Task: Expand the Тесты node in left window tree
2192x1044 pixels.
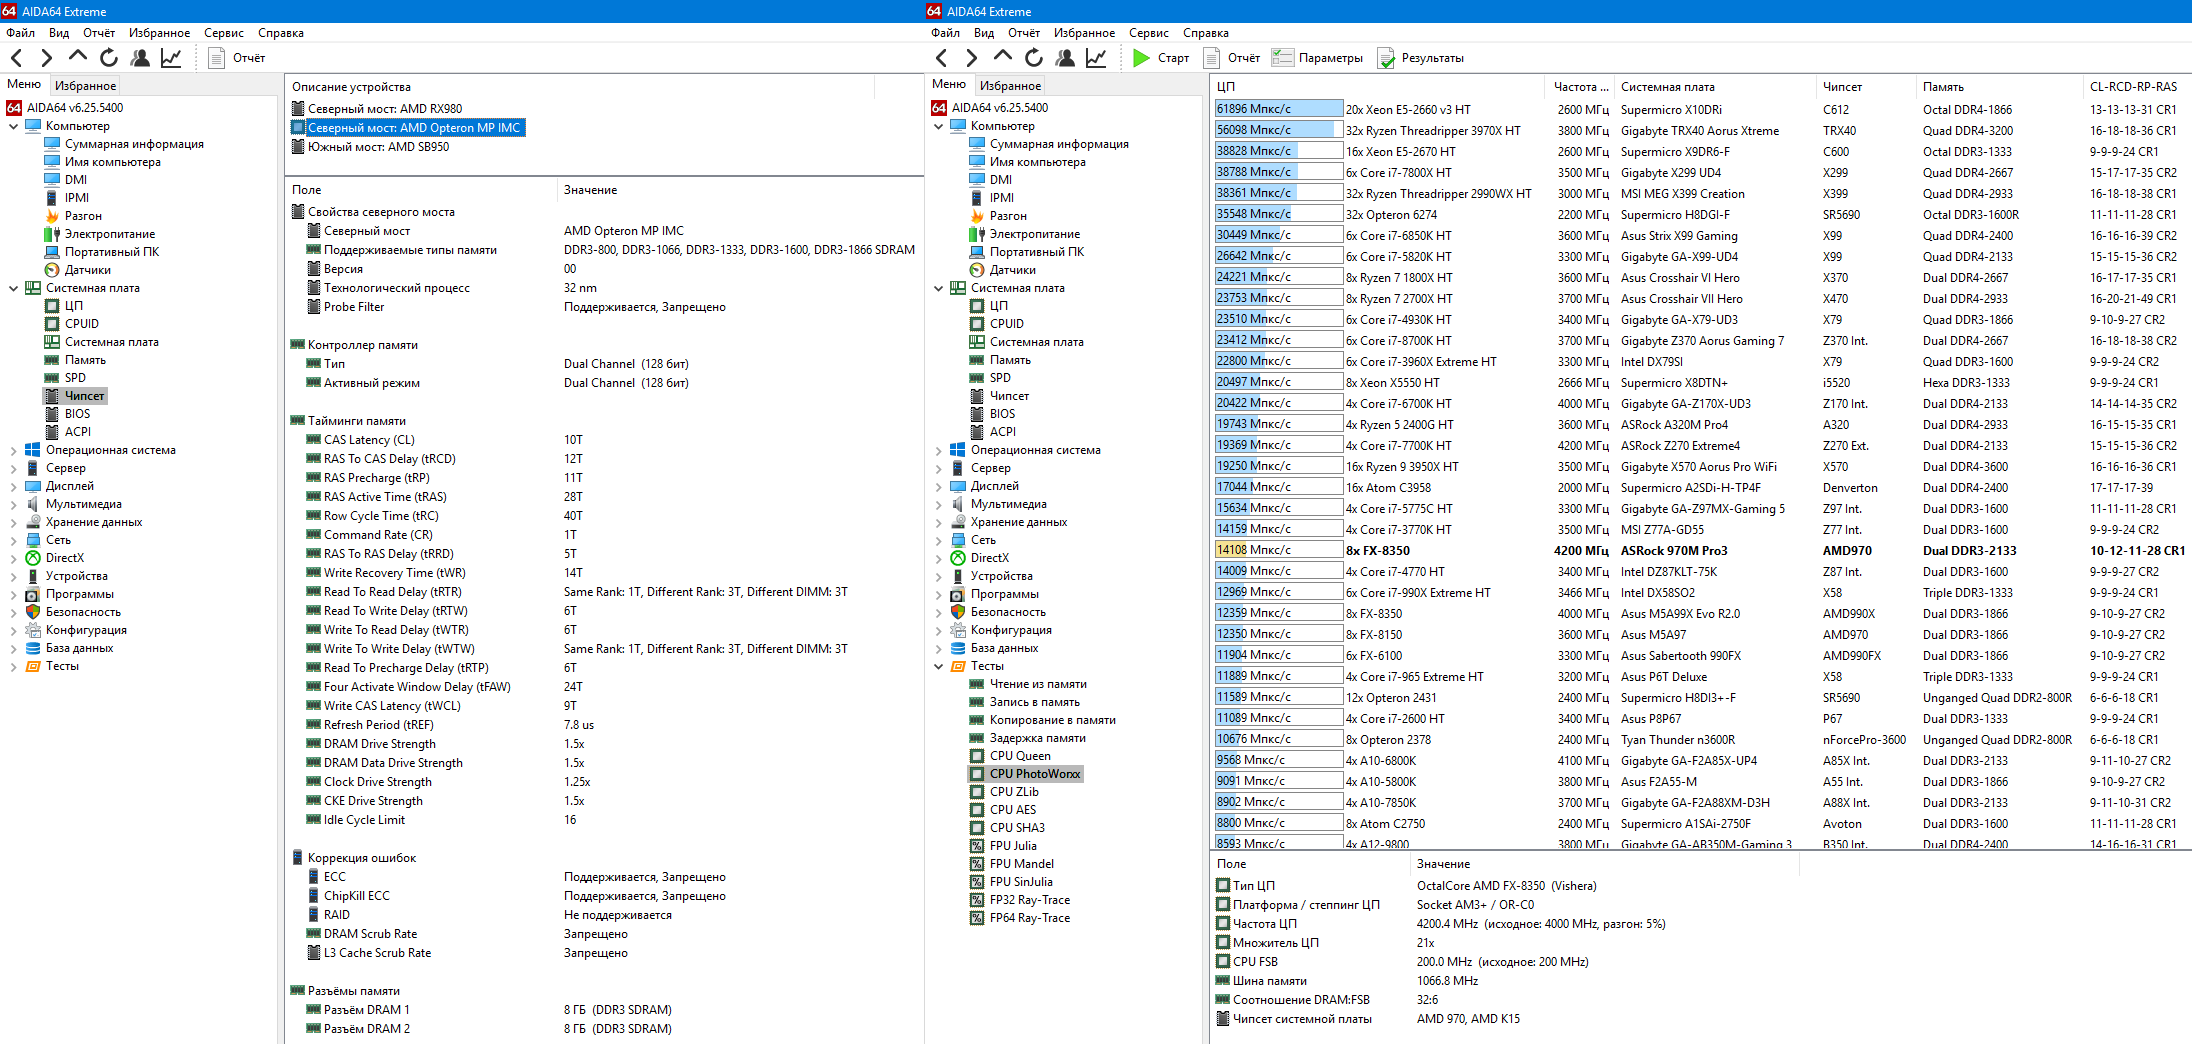Action: tap(13, 666)
